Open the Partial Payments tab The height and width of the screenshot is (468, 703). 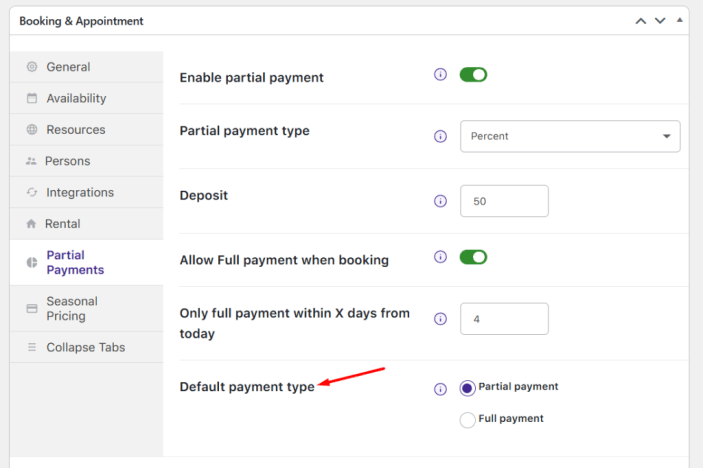[x=87, y=262]
